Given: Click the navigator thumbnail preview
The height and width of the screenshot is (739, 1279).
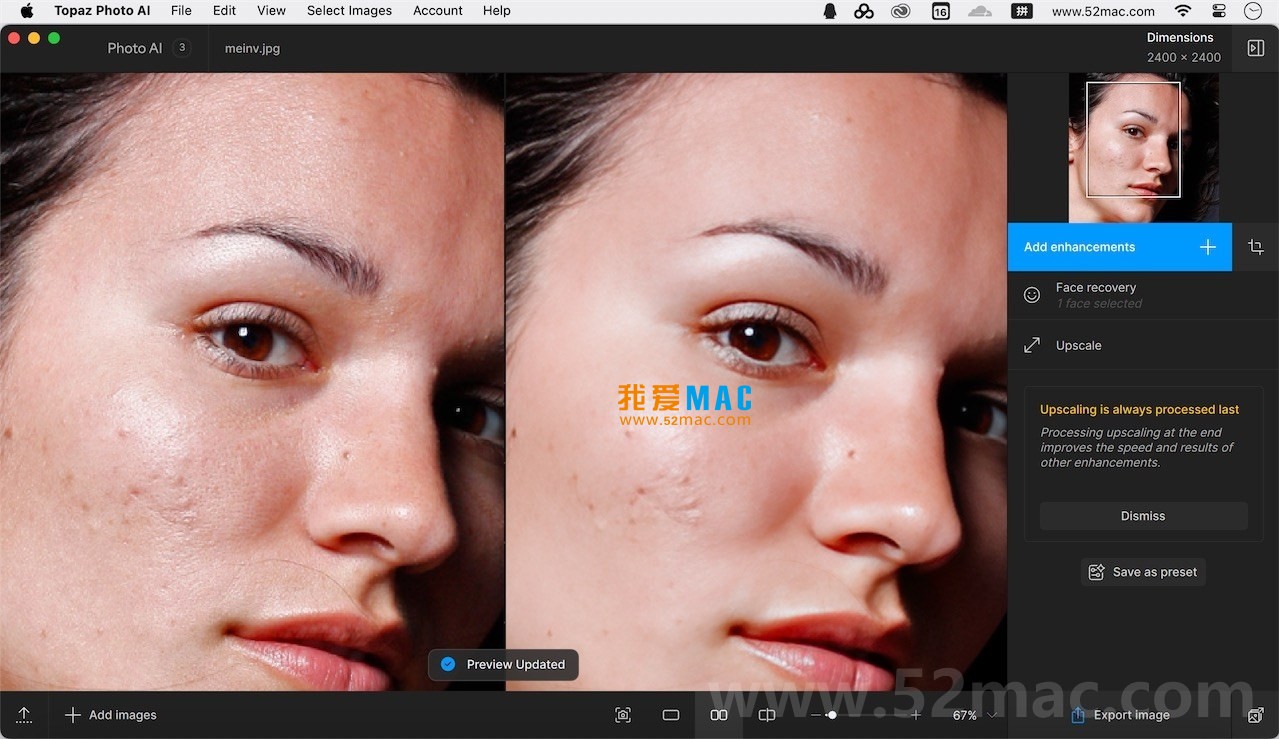Looking at the screenshot, I should point(1143,148).
